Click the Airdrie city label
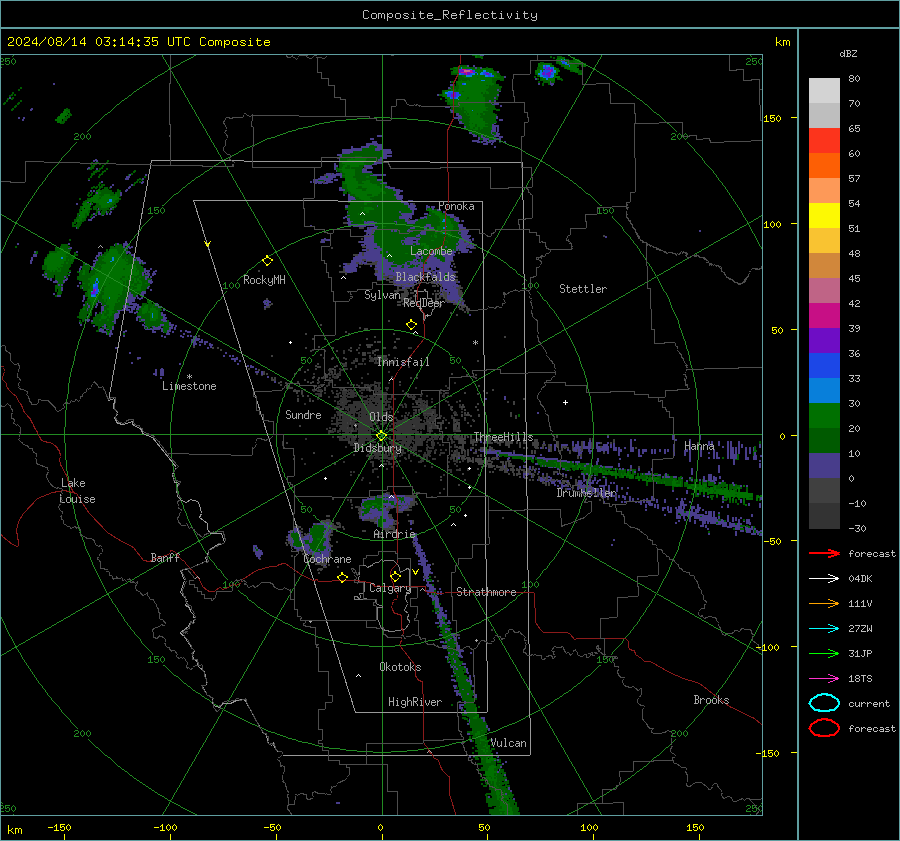The width and height of the screenshot is (900, 841). (x=394, y=534)
